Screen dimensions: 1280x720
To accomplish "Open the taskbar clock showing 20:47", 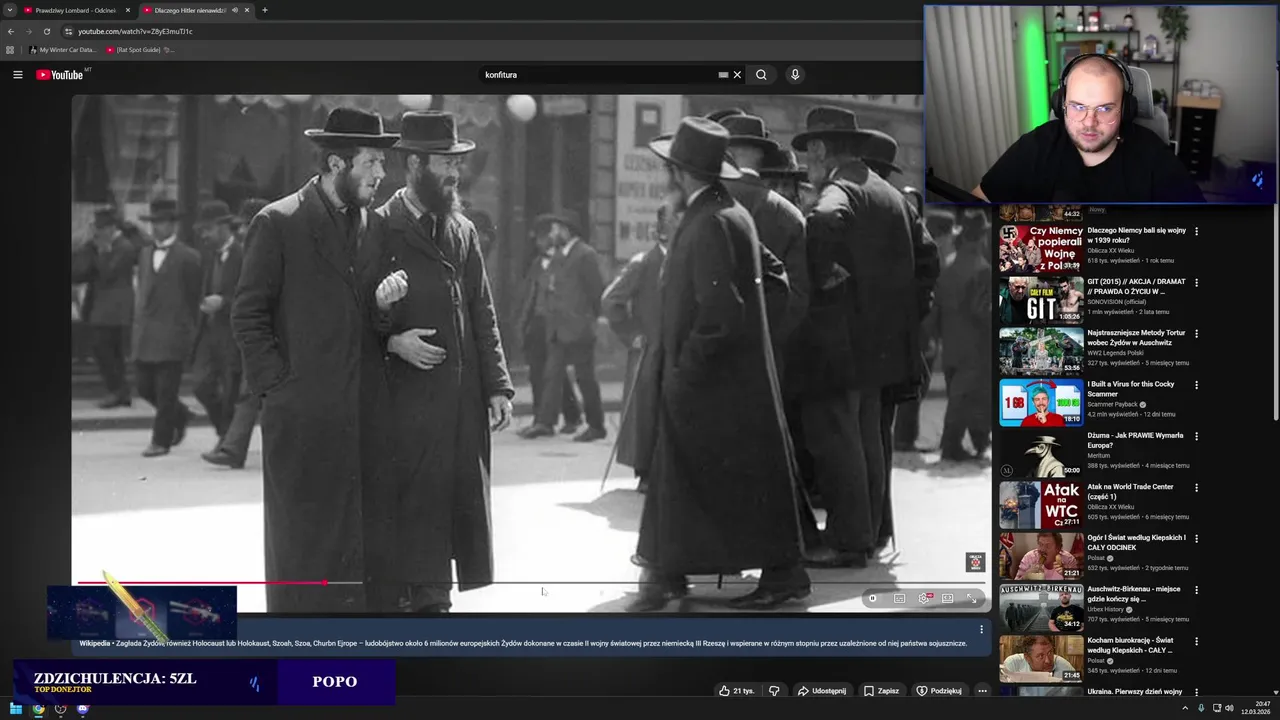I will coord(1255,708).
